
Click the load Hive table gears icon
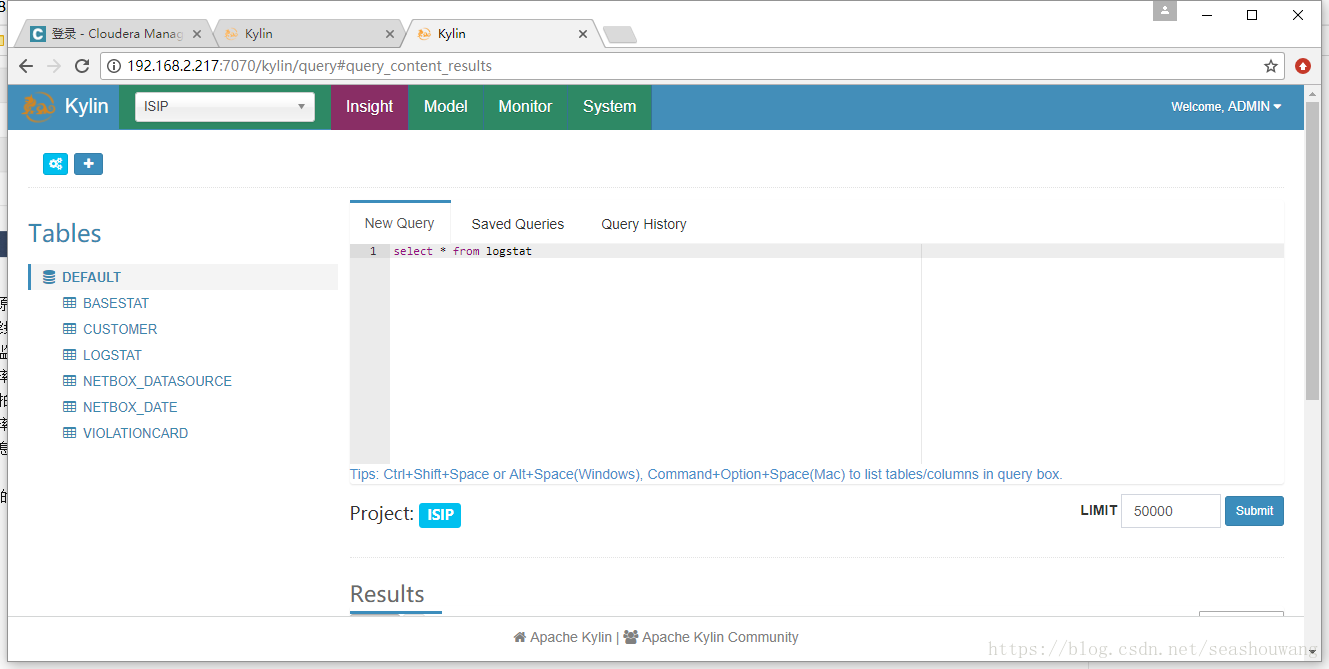coord(56,164)
